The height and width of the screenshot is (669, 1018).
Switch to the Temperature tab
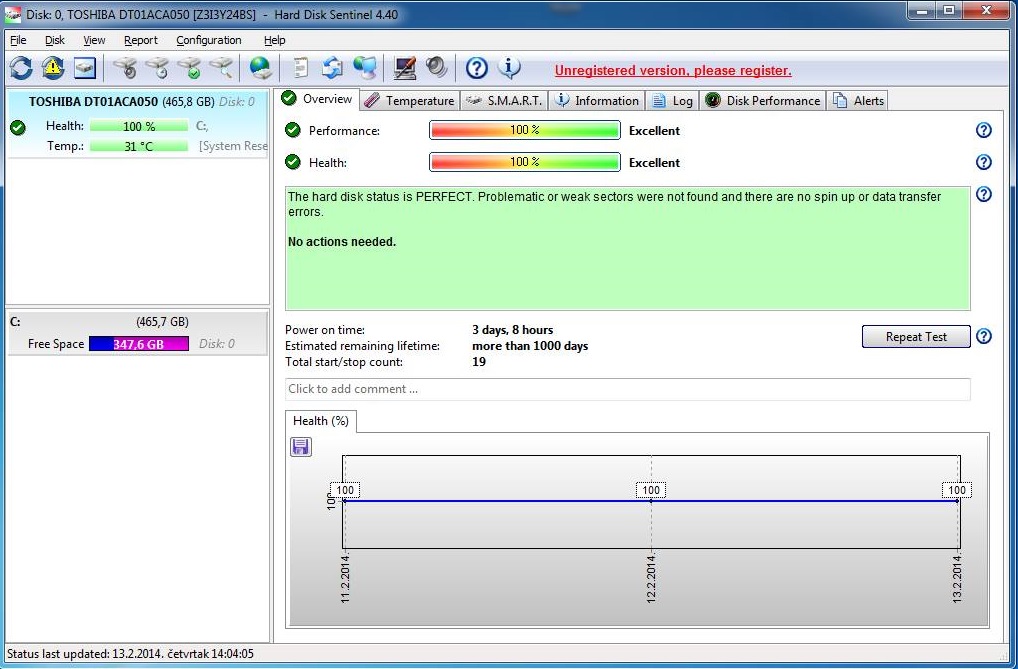pos(410,100)
